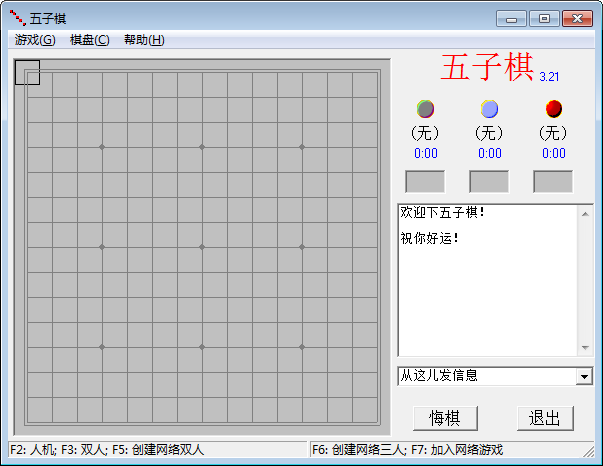Image resolution: width=603 pixels, height=466 pixels.
Task: Click the top-right star point on the board
Action: click(302, 147)
